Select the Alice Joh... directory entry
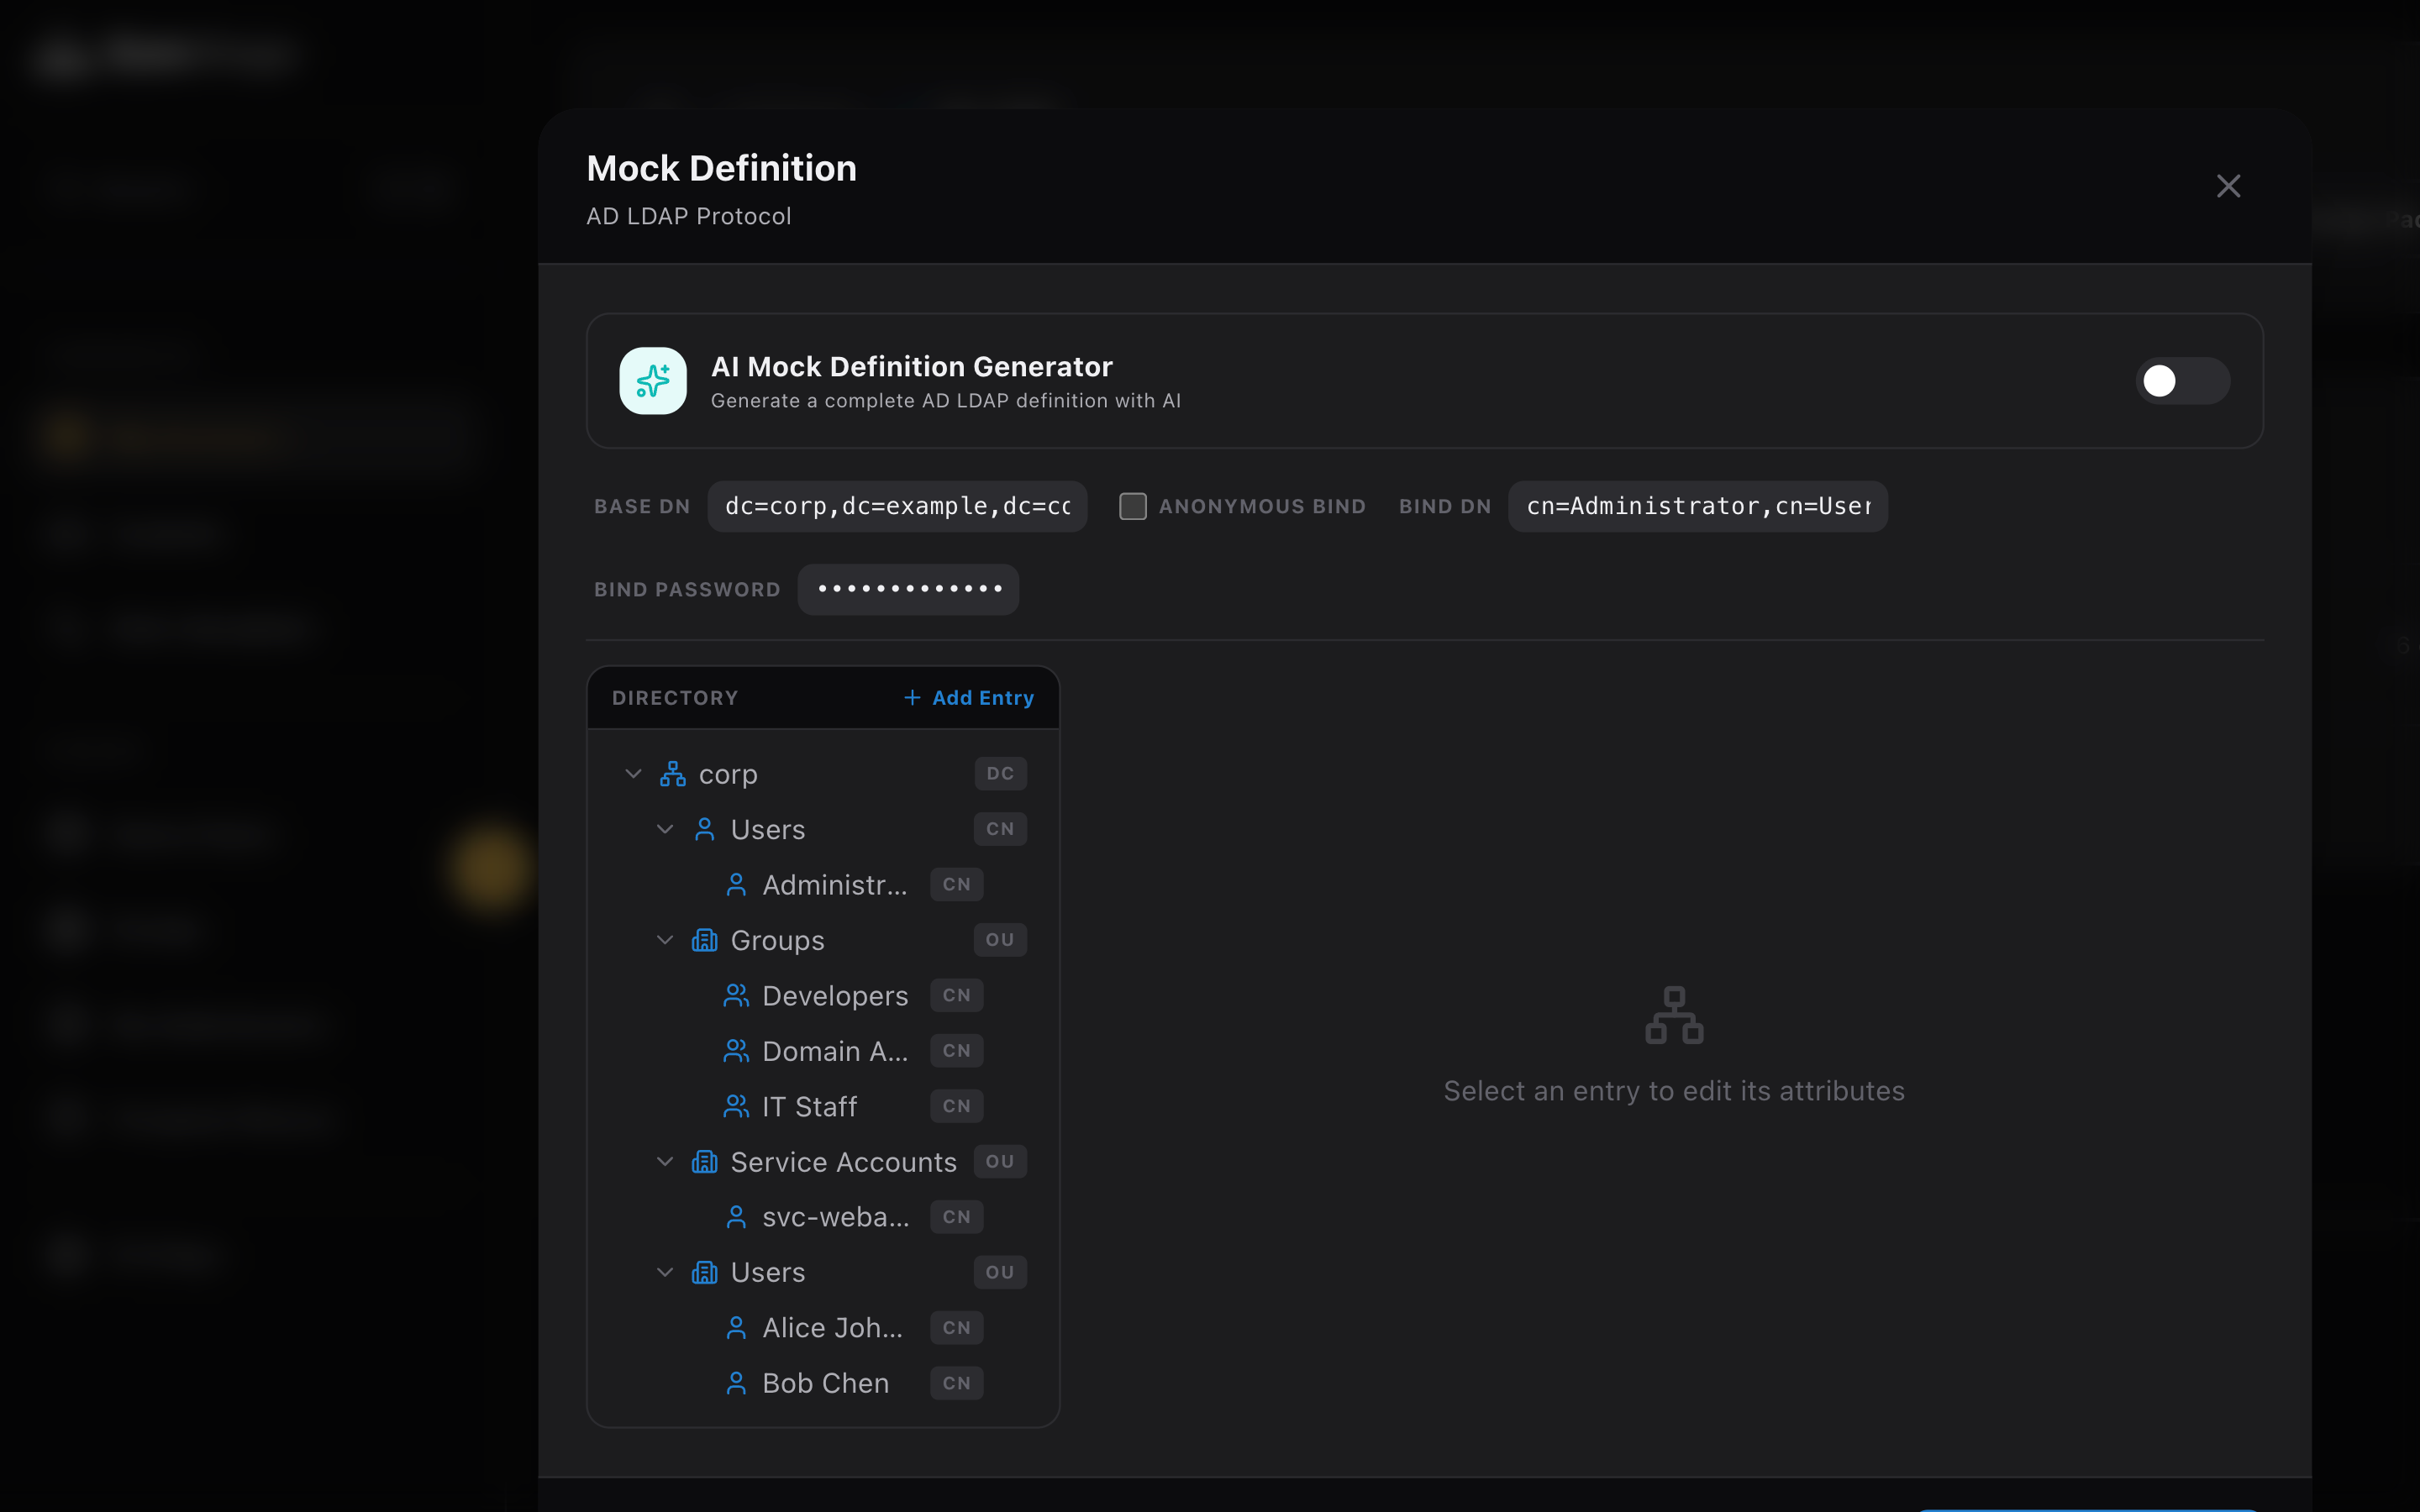 [832, 1328]
